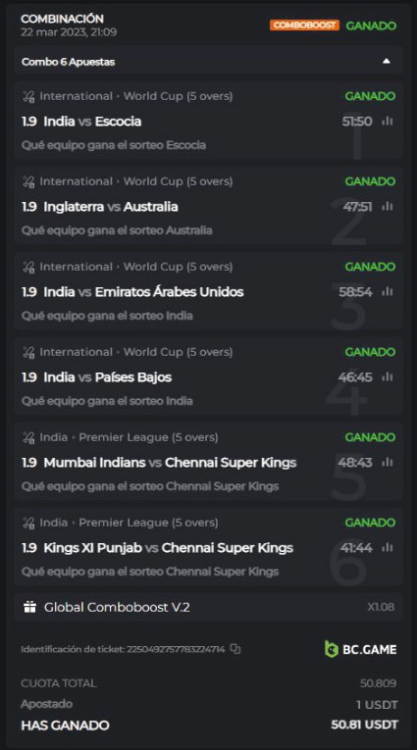Viewport: 417px width, 750px height.
Task: Open the India vs Escocia match
Action: point(92,121)
